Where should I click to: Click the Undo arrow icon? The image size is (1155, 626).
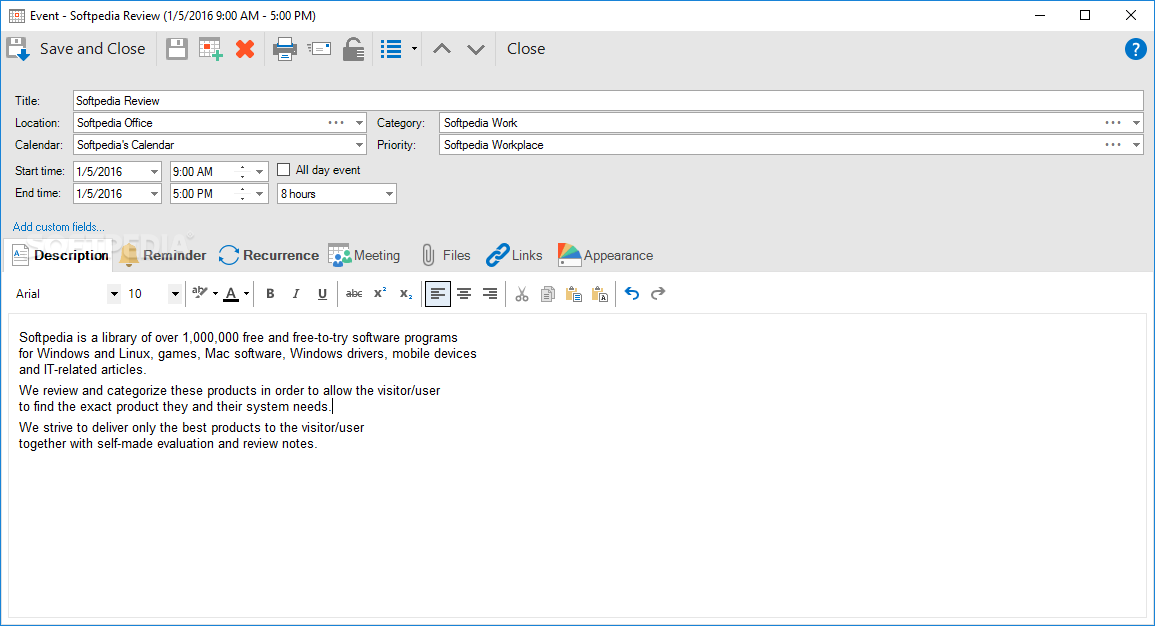tap(632, 293)
